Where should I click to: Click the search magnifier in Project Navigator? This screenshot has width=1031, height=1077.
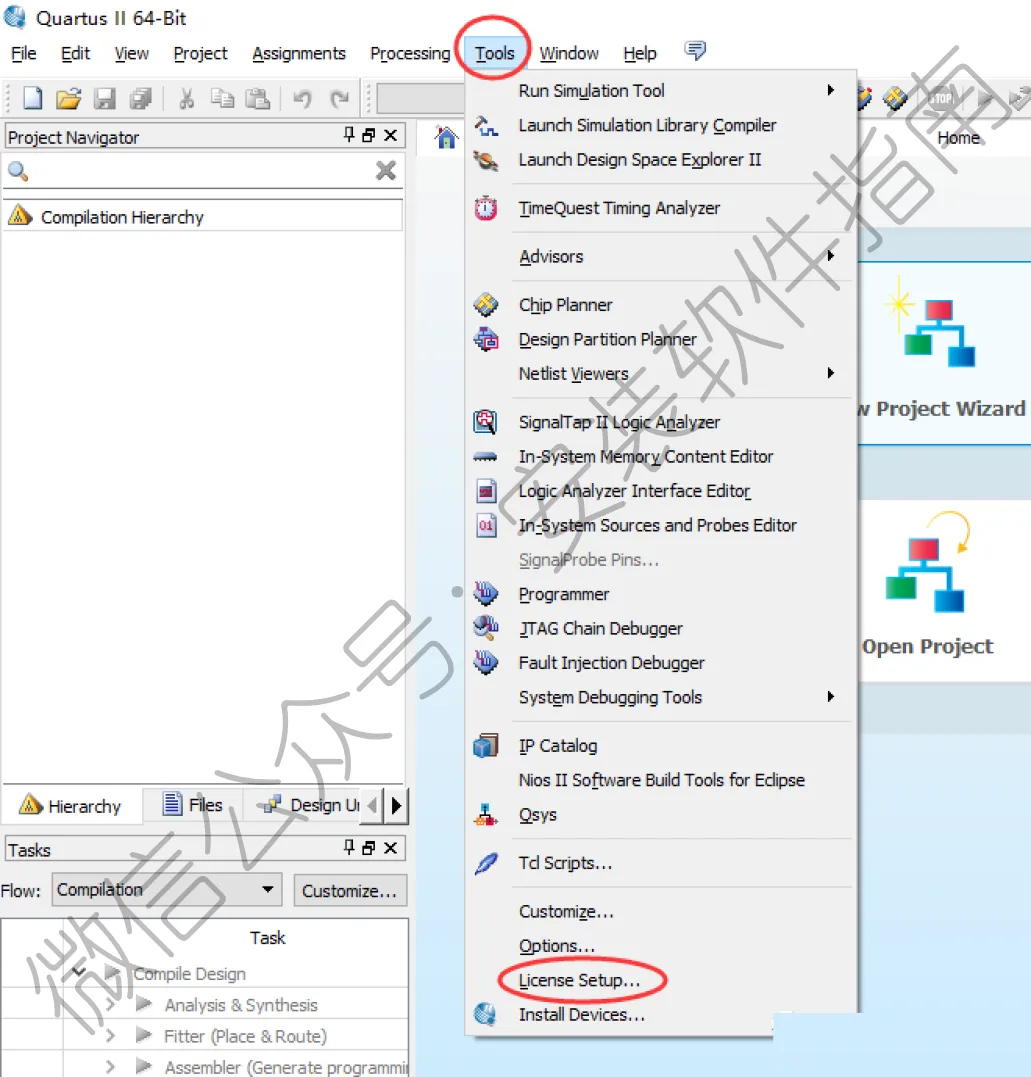click(x=18, y=171)
